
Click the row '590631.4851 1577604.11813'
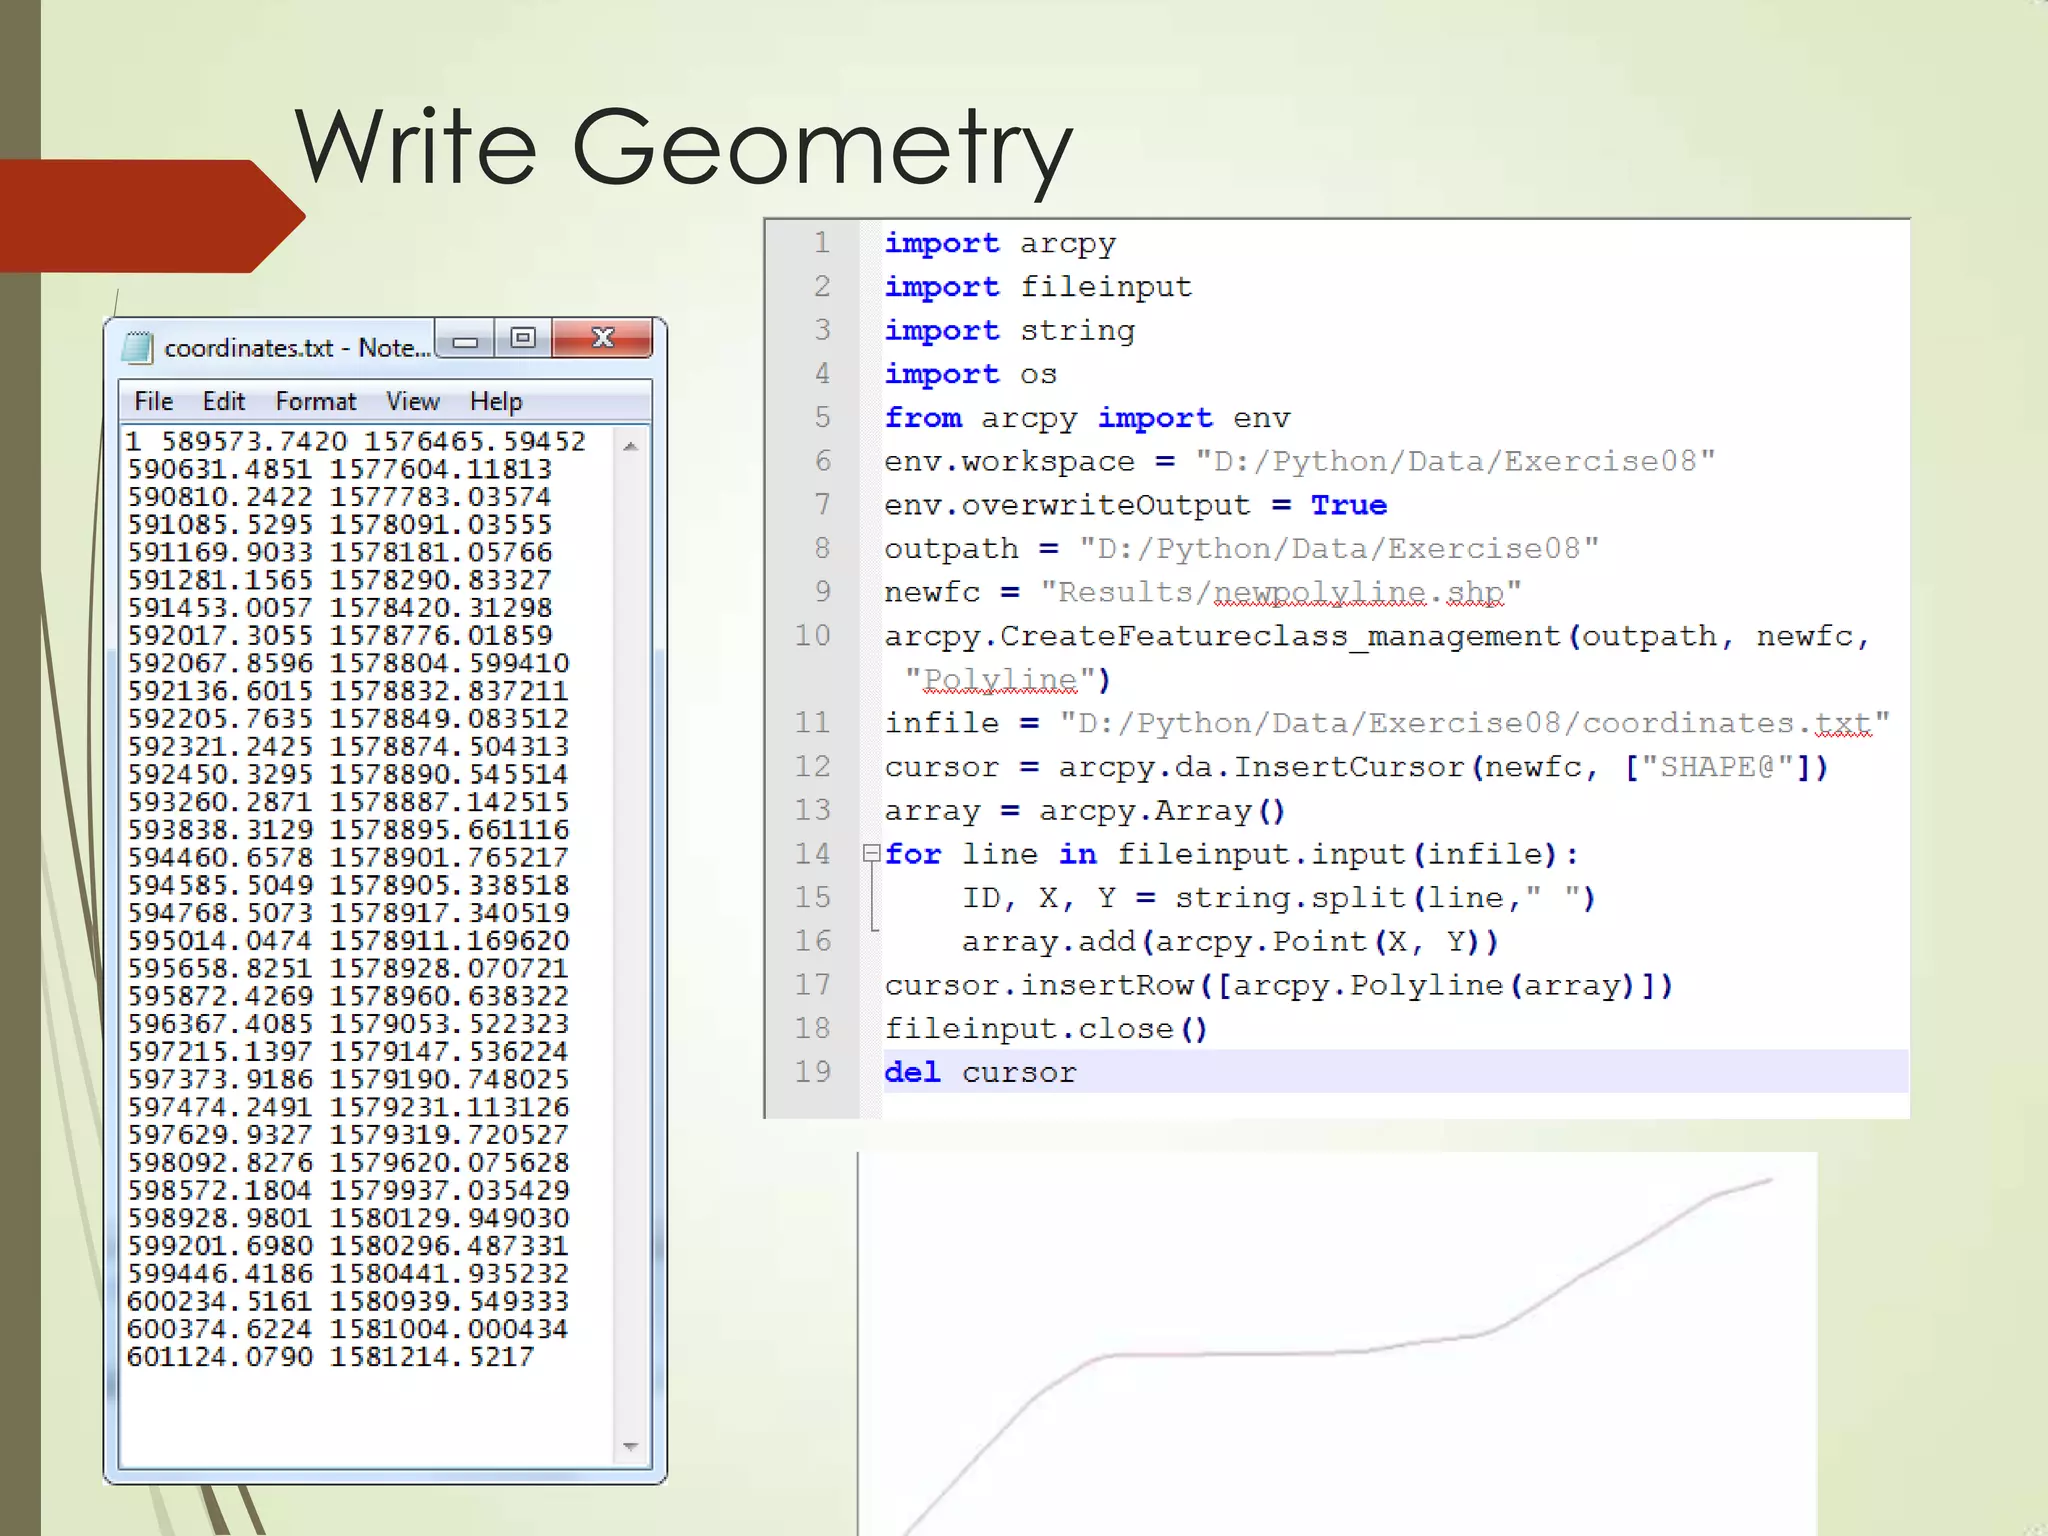point(340,469)
